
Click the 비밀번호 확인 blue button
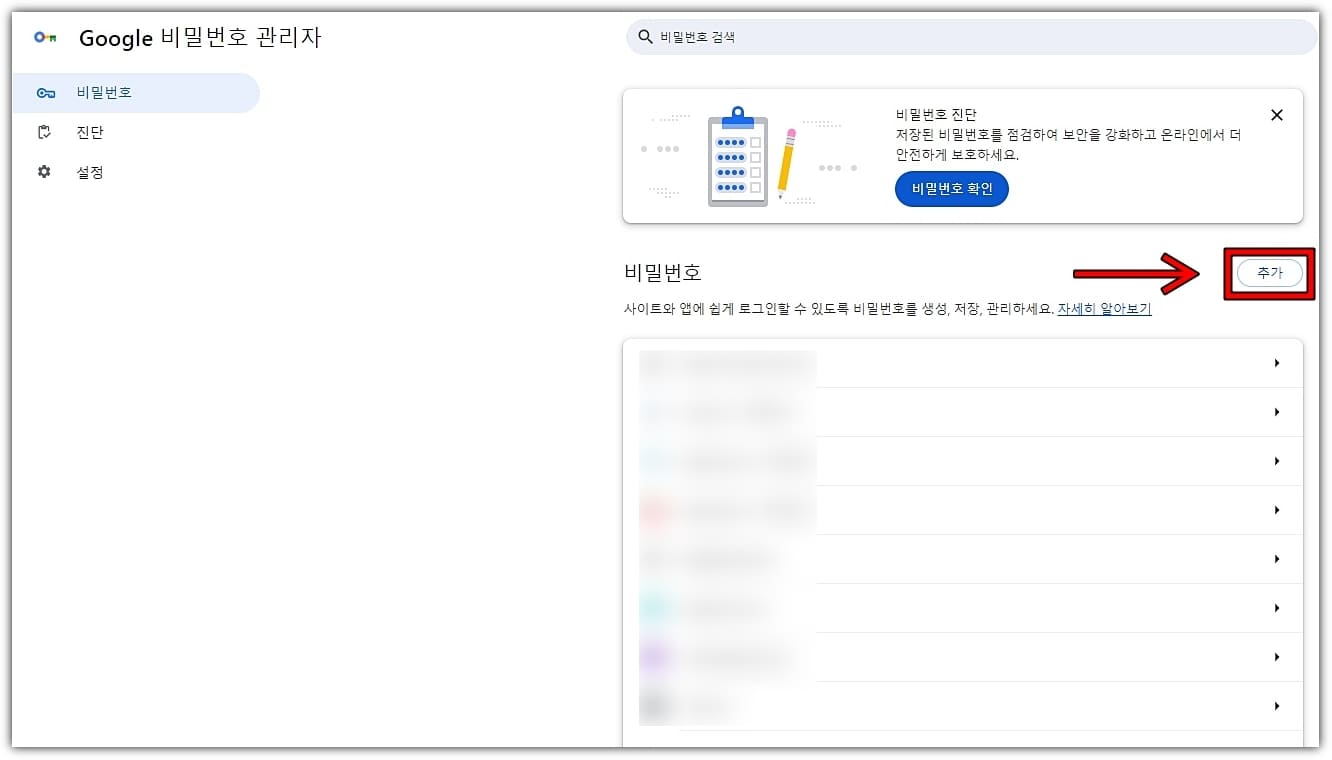[951, 189]
